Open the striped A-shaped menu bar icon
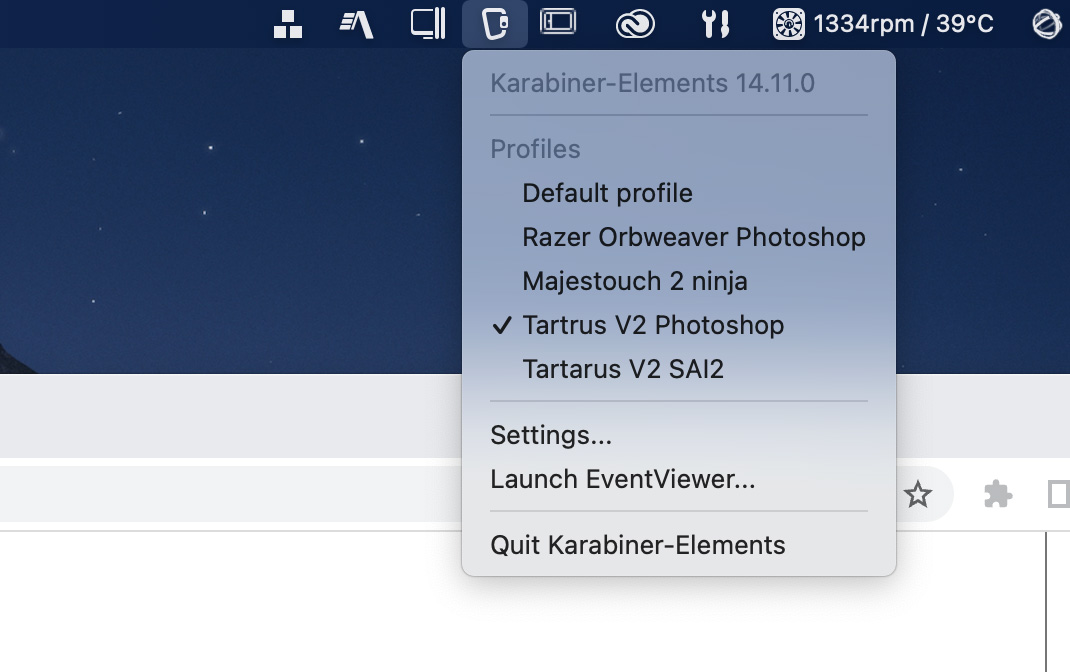 pyautogui.click(x=356, y=25)
